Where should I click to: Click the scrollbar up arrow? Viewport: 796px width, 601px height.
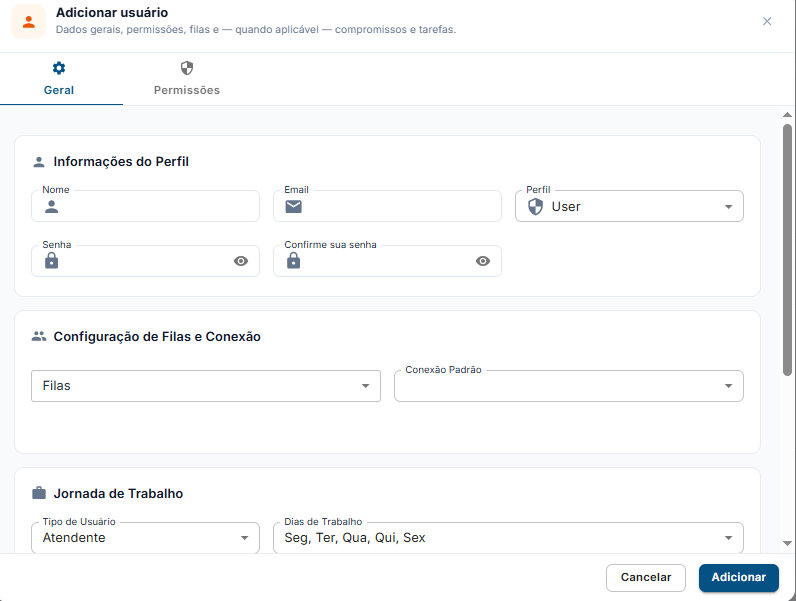[787, 115]
